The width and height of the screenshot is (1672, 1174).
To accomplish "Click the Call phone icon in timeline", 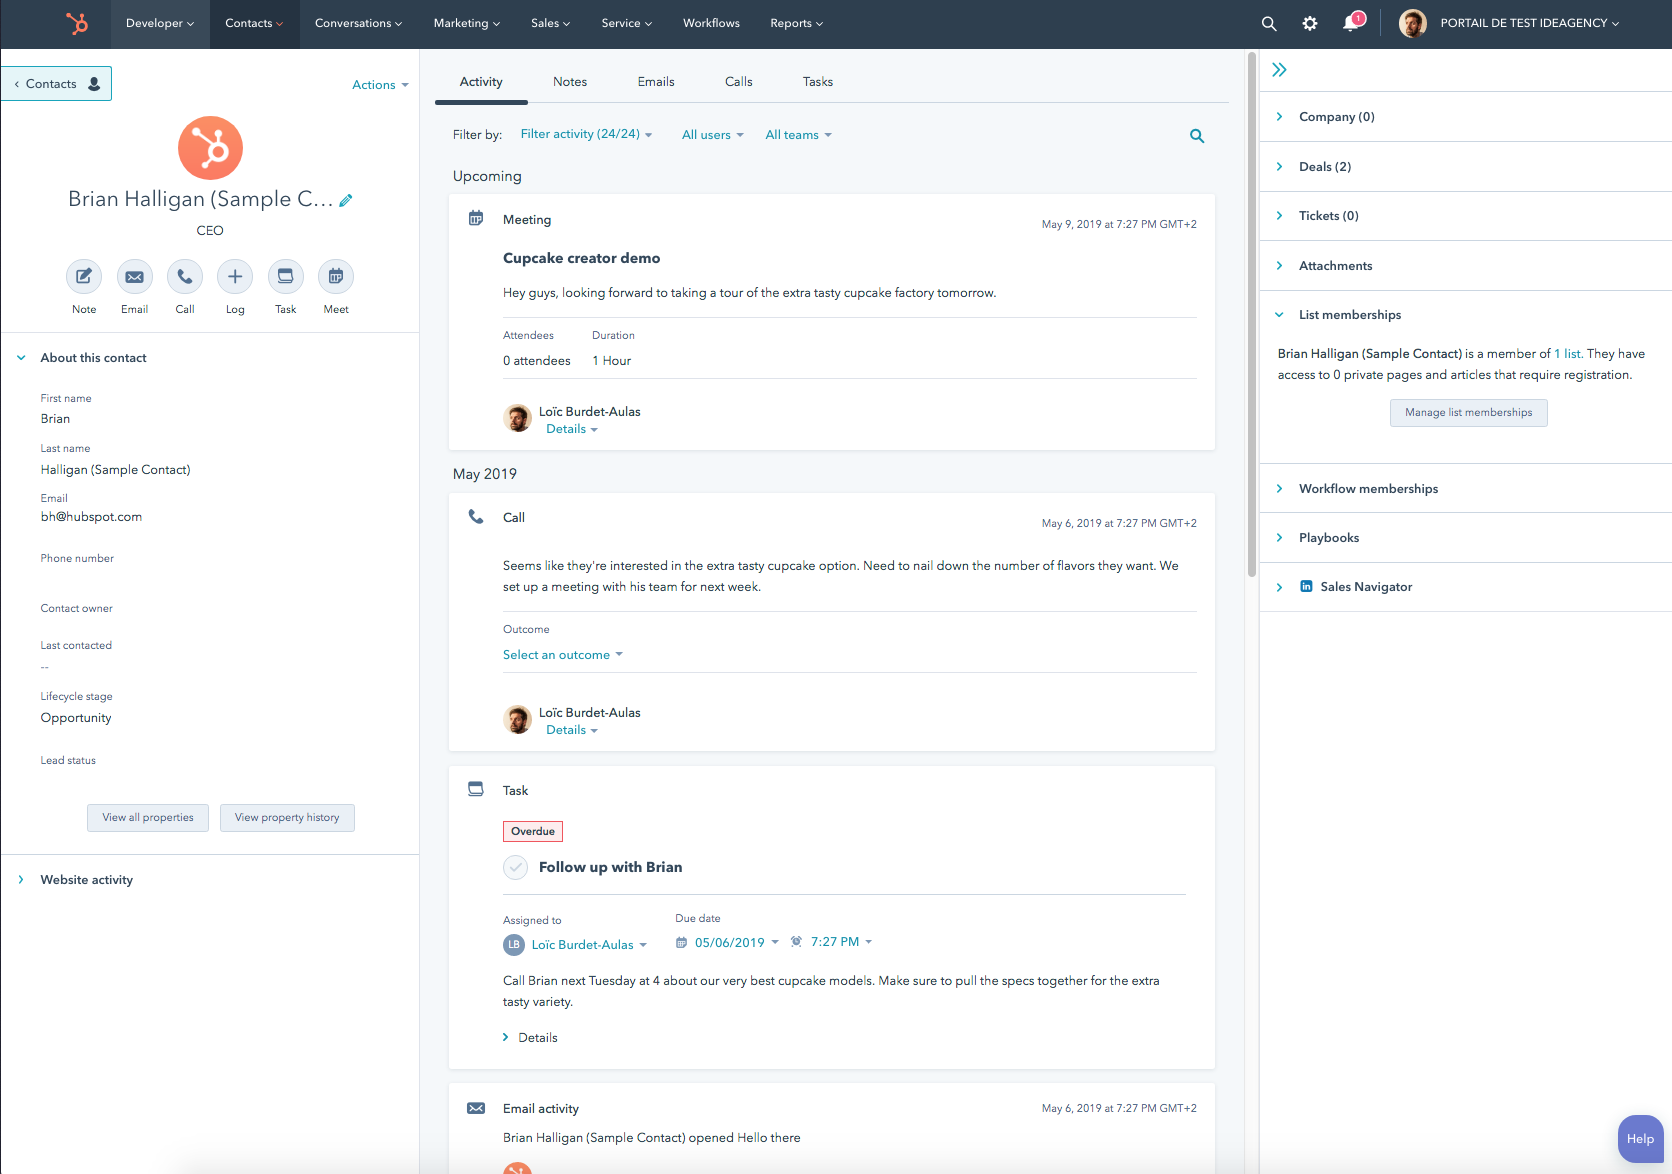I will (476, 517).
